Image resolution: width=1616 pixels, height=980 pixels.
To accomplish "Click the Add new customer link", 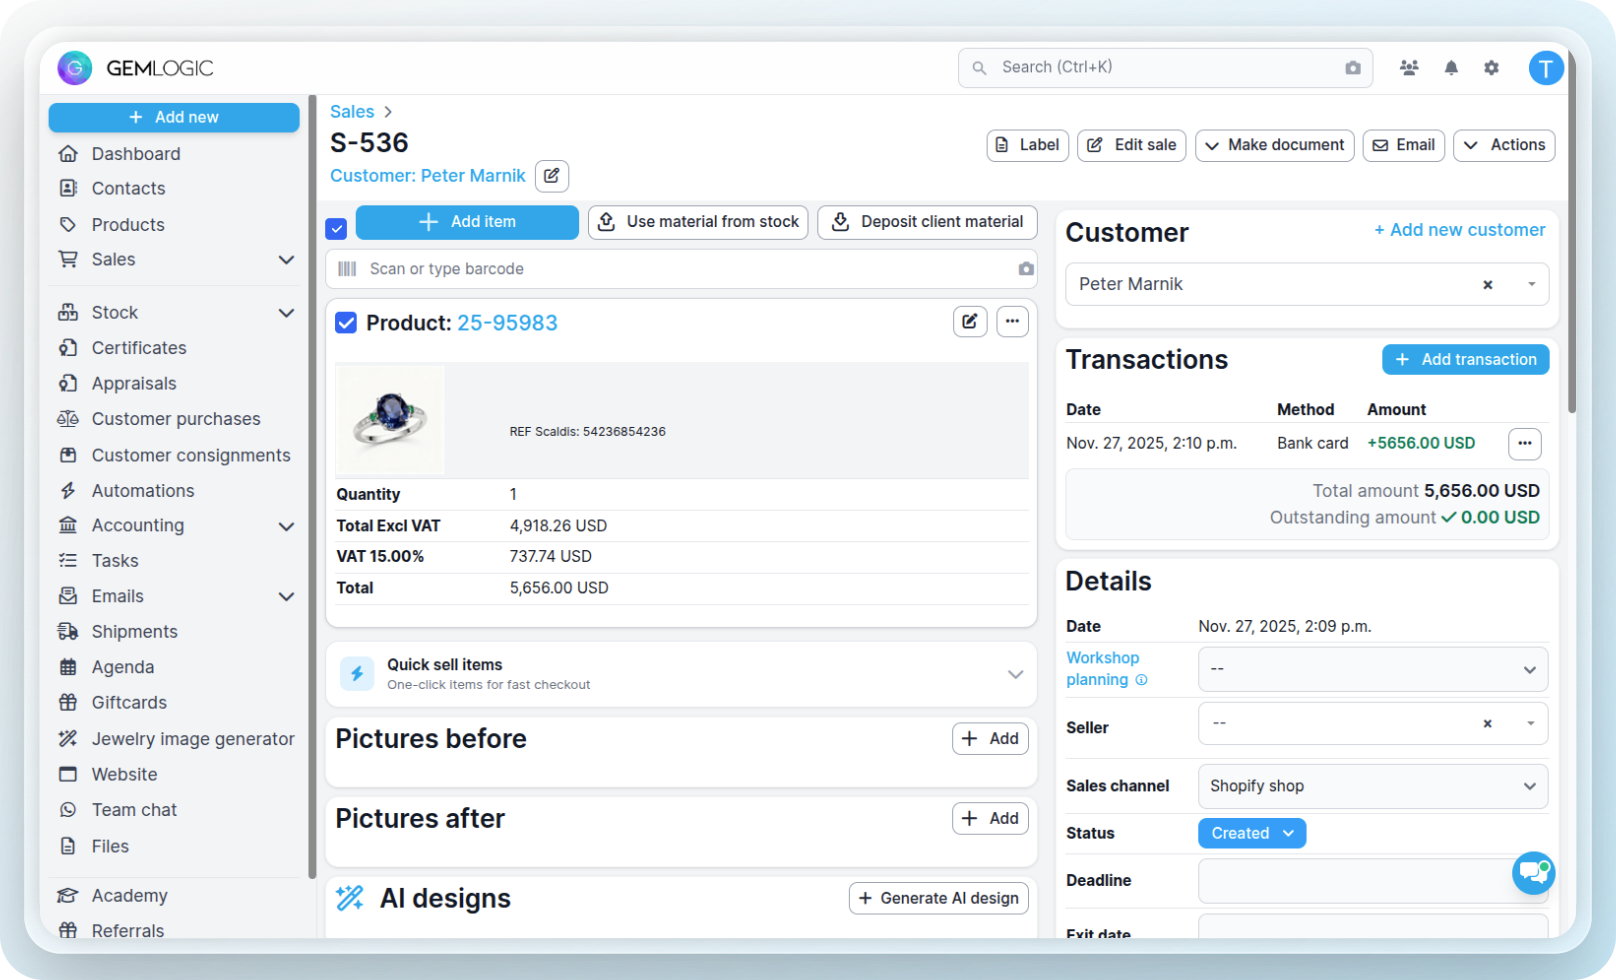I will tap(1459, 229).
